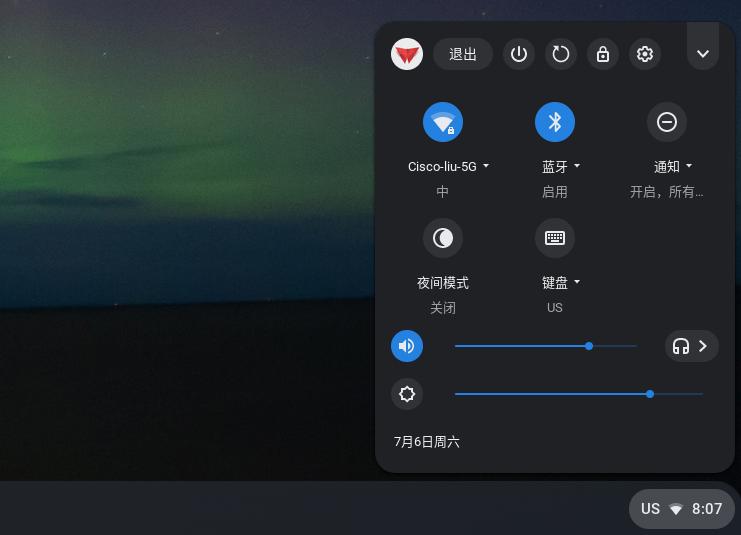Lock the screen with padlock icon

603,54
